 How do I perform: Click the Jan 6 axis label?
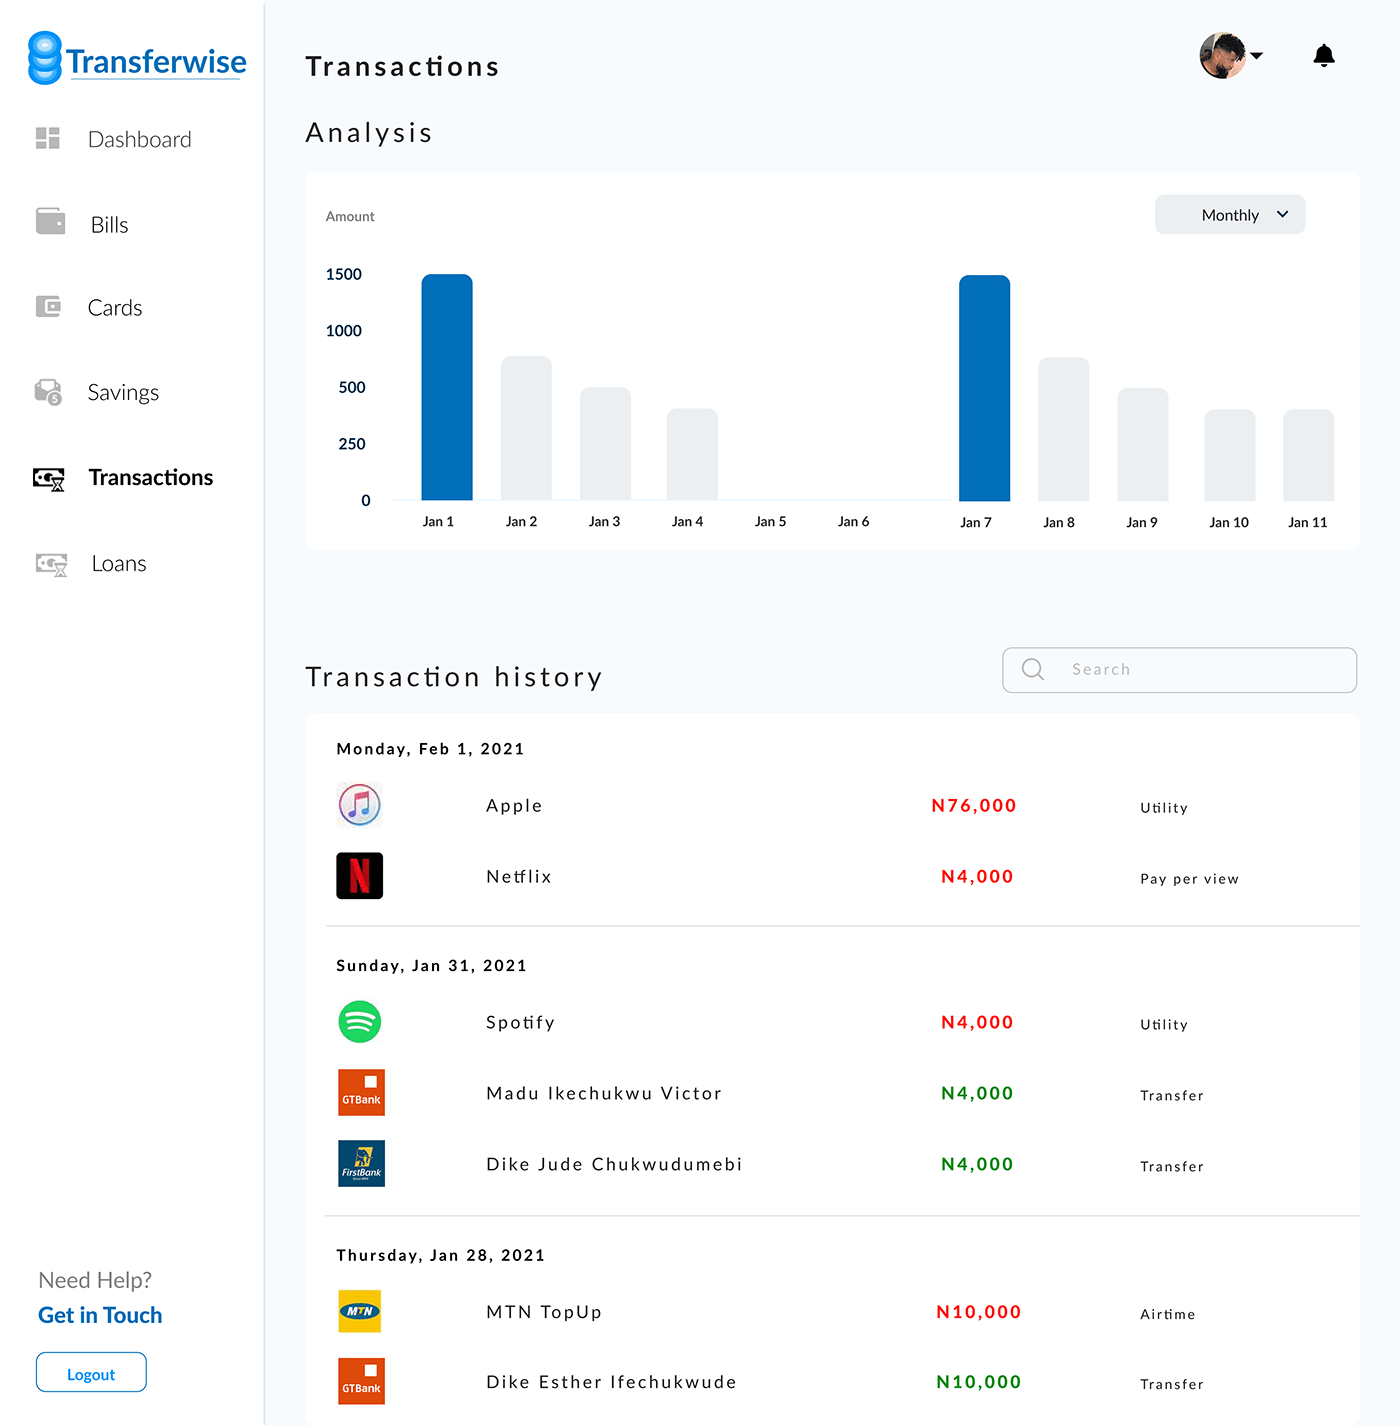pyautogui.click(x=854, y=522)
